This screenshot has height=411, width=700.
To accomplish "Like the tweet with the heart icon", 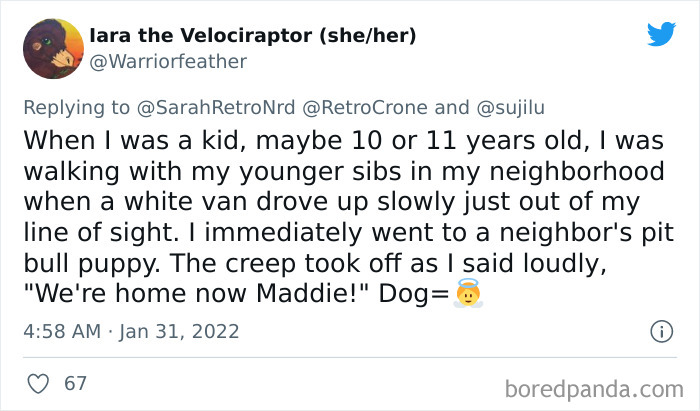I will point(36,383).
